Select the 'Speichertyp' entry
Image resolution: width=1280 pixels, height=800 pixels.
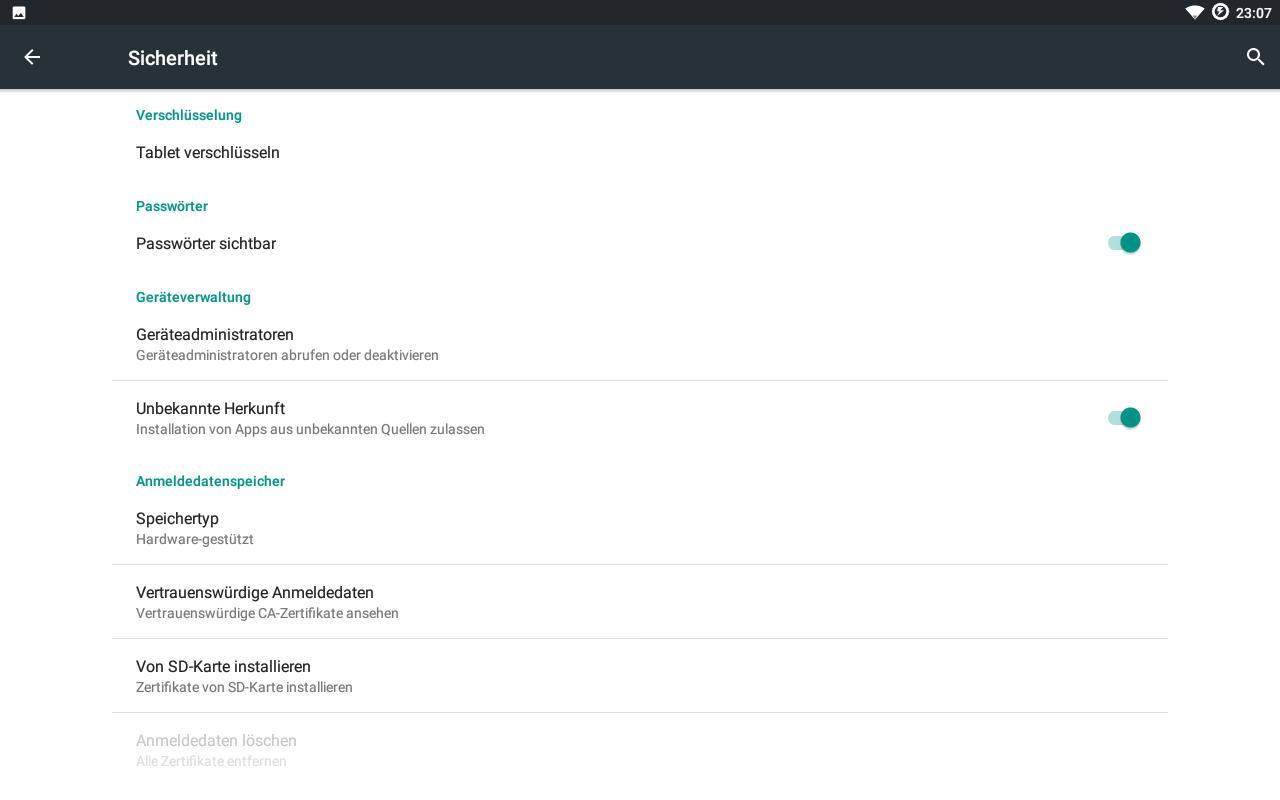click(178, 527)
